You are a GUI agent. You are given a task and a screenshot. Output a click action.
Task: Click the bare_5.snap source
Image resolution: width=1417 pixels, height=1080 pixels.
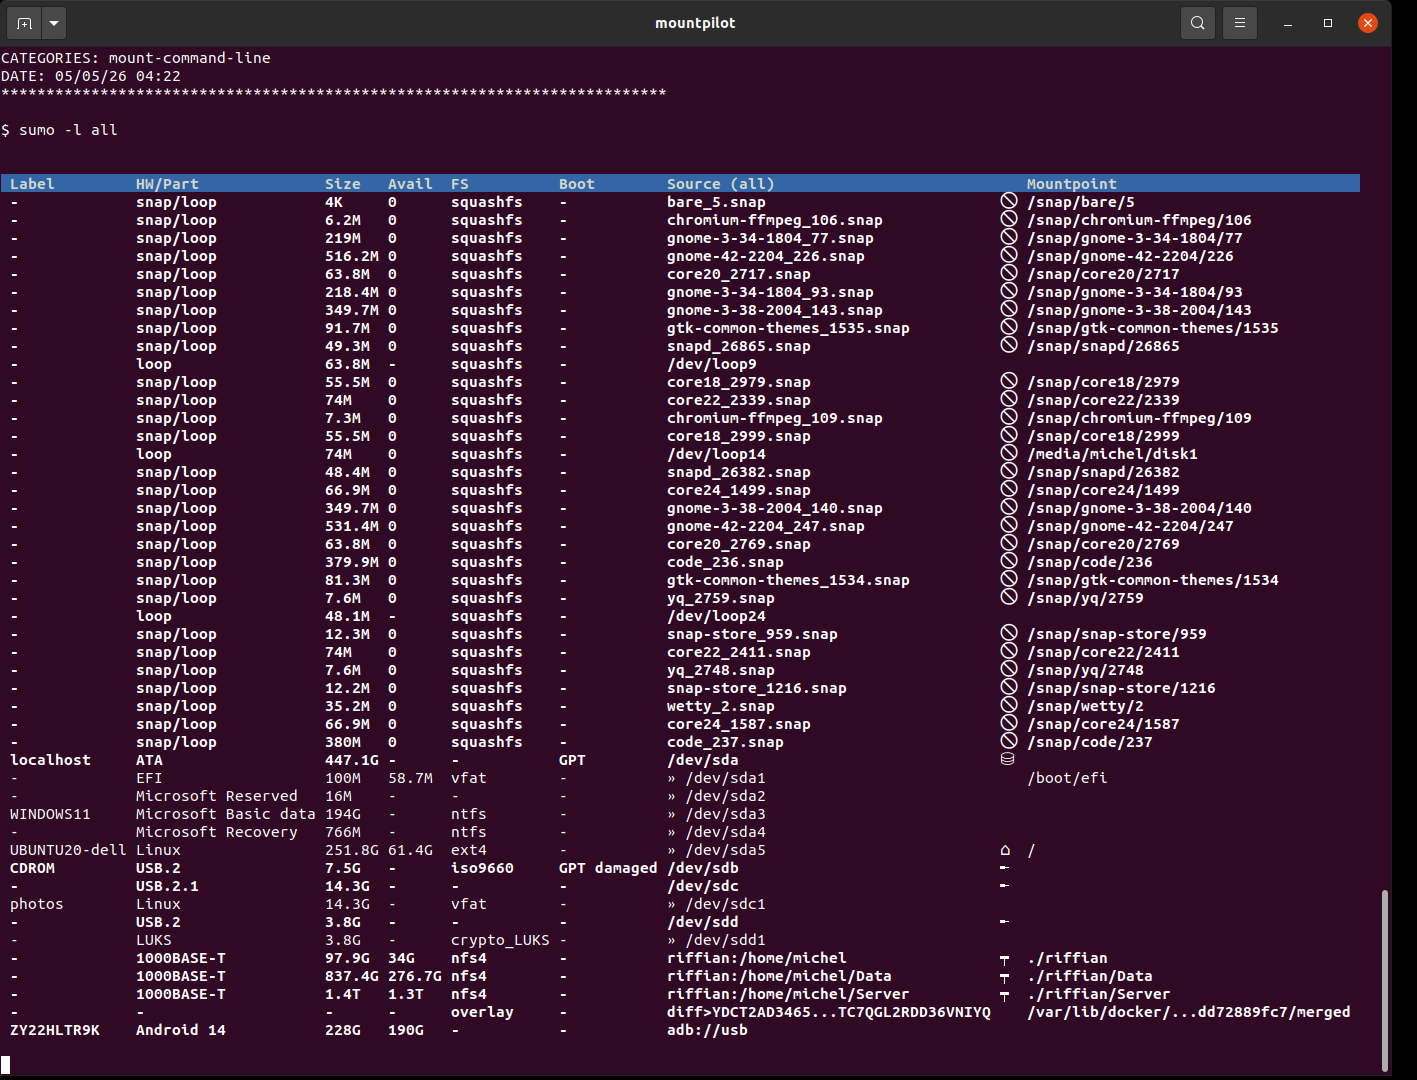pyautogui.click(x=716, y=202)
